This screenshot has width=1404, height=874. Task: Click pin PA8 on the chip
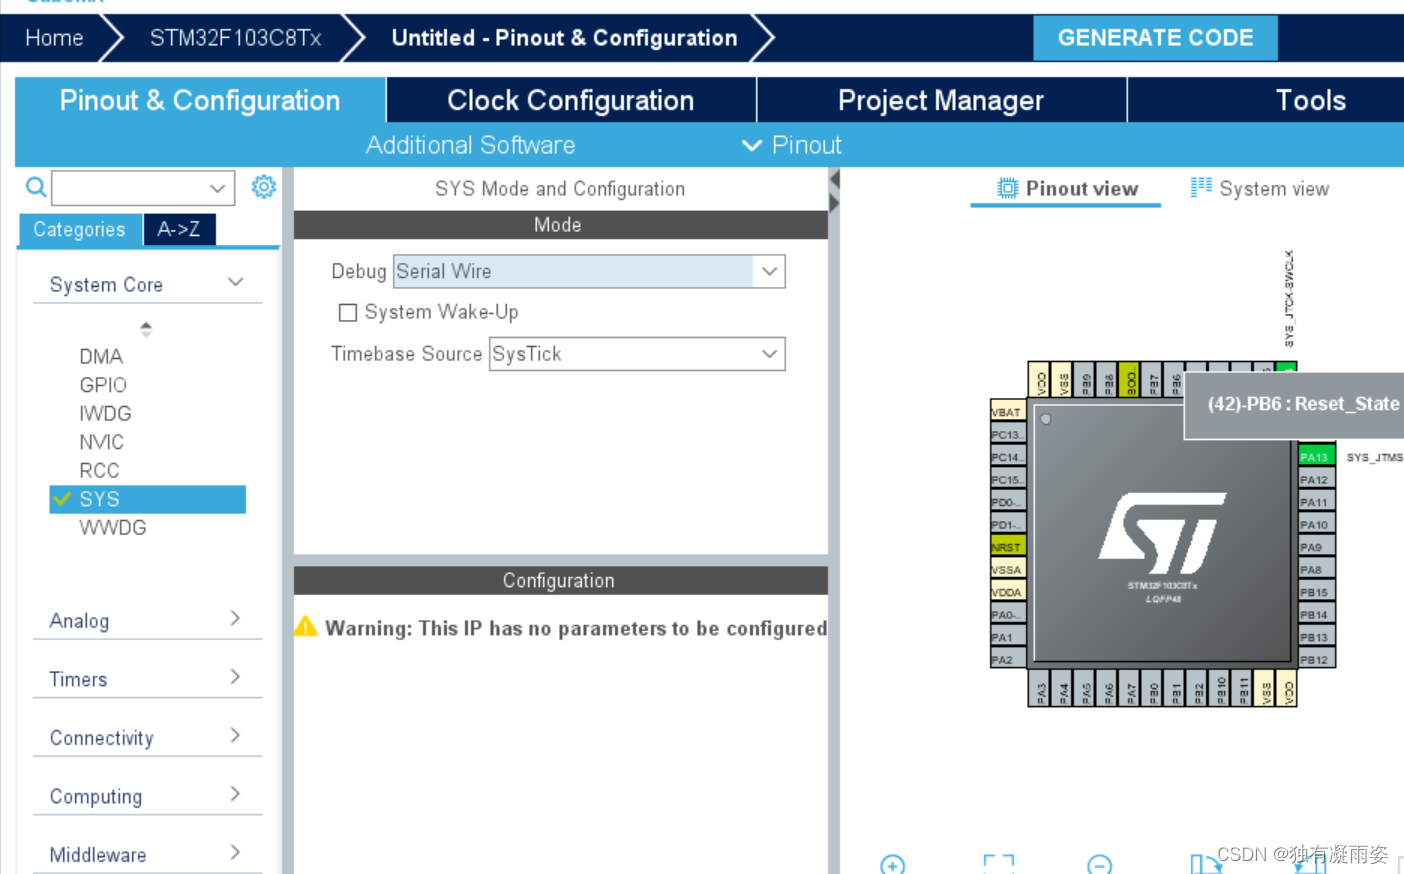pyautogui.click(x=1317, y=570)
